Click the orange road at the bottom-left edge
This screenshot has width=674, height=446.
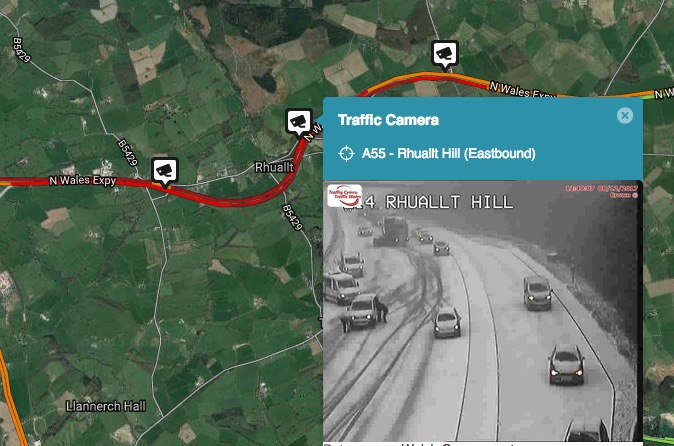[x=12, y=400]
